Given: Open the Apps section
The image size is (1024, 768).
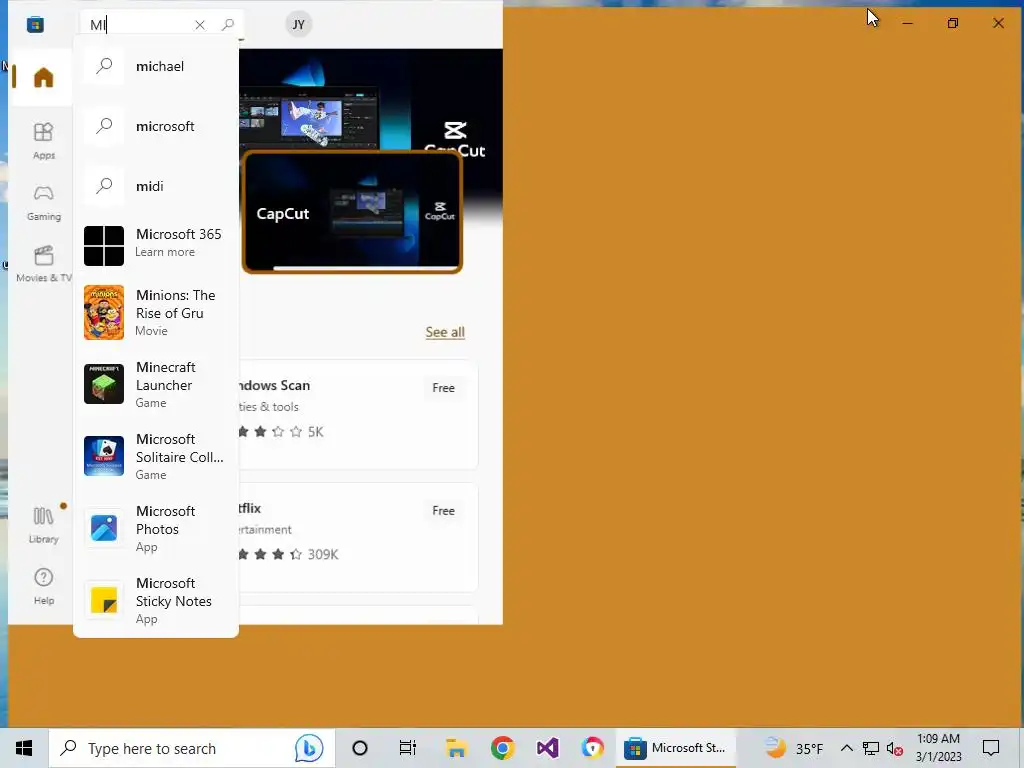Looking at the screenshot, I should pos(43,140).
